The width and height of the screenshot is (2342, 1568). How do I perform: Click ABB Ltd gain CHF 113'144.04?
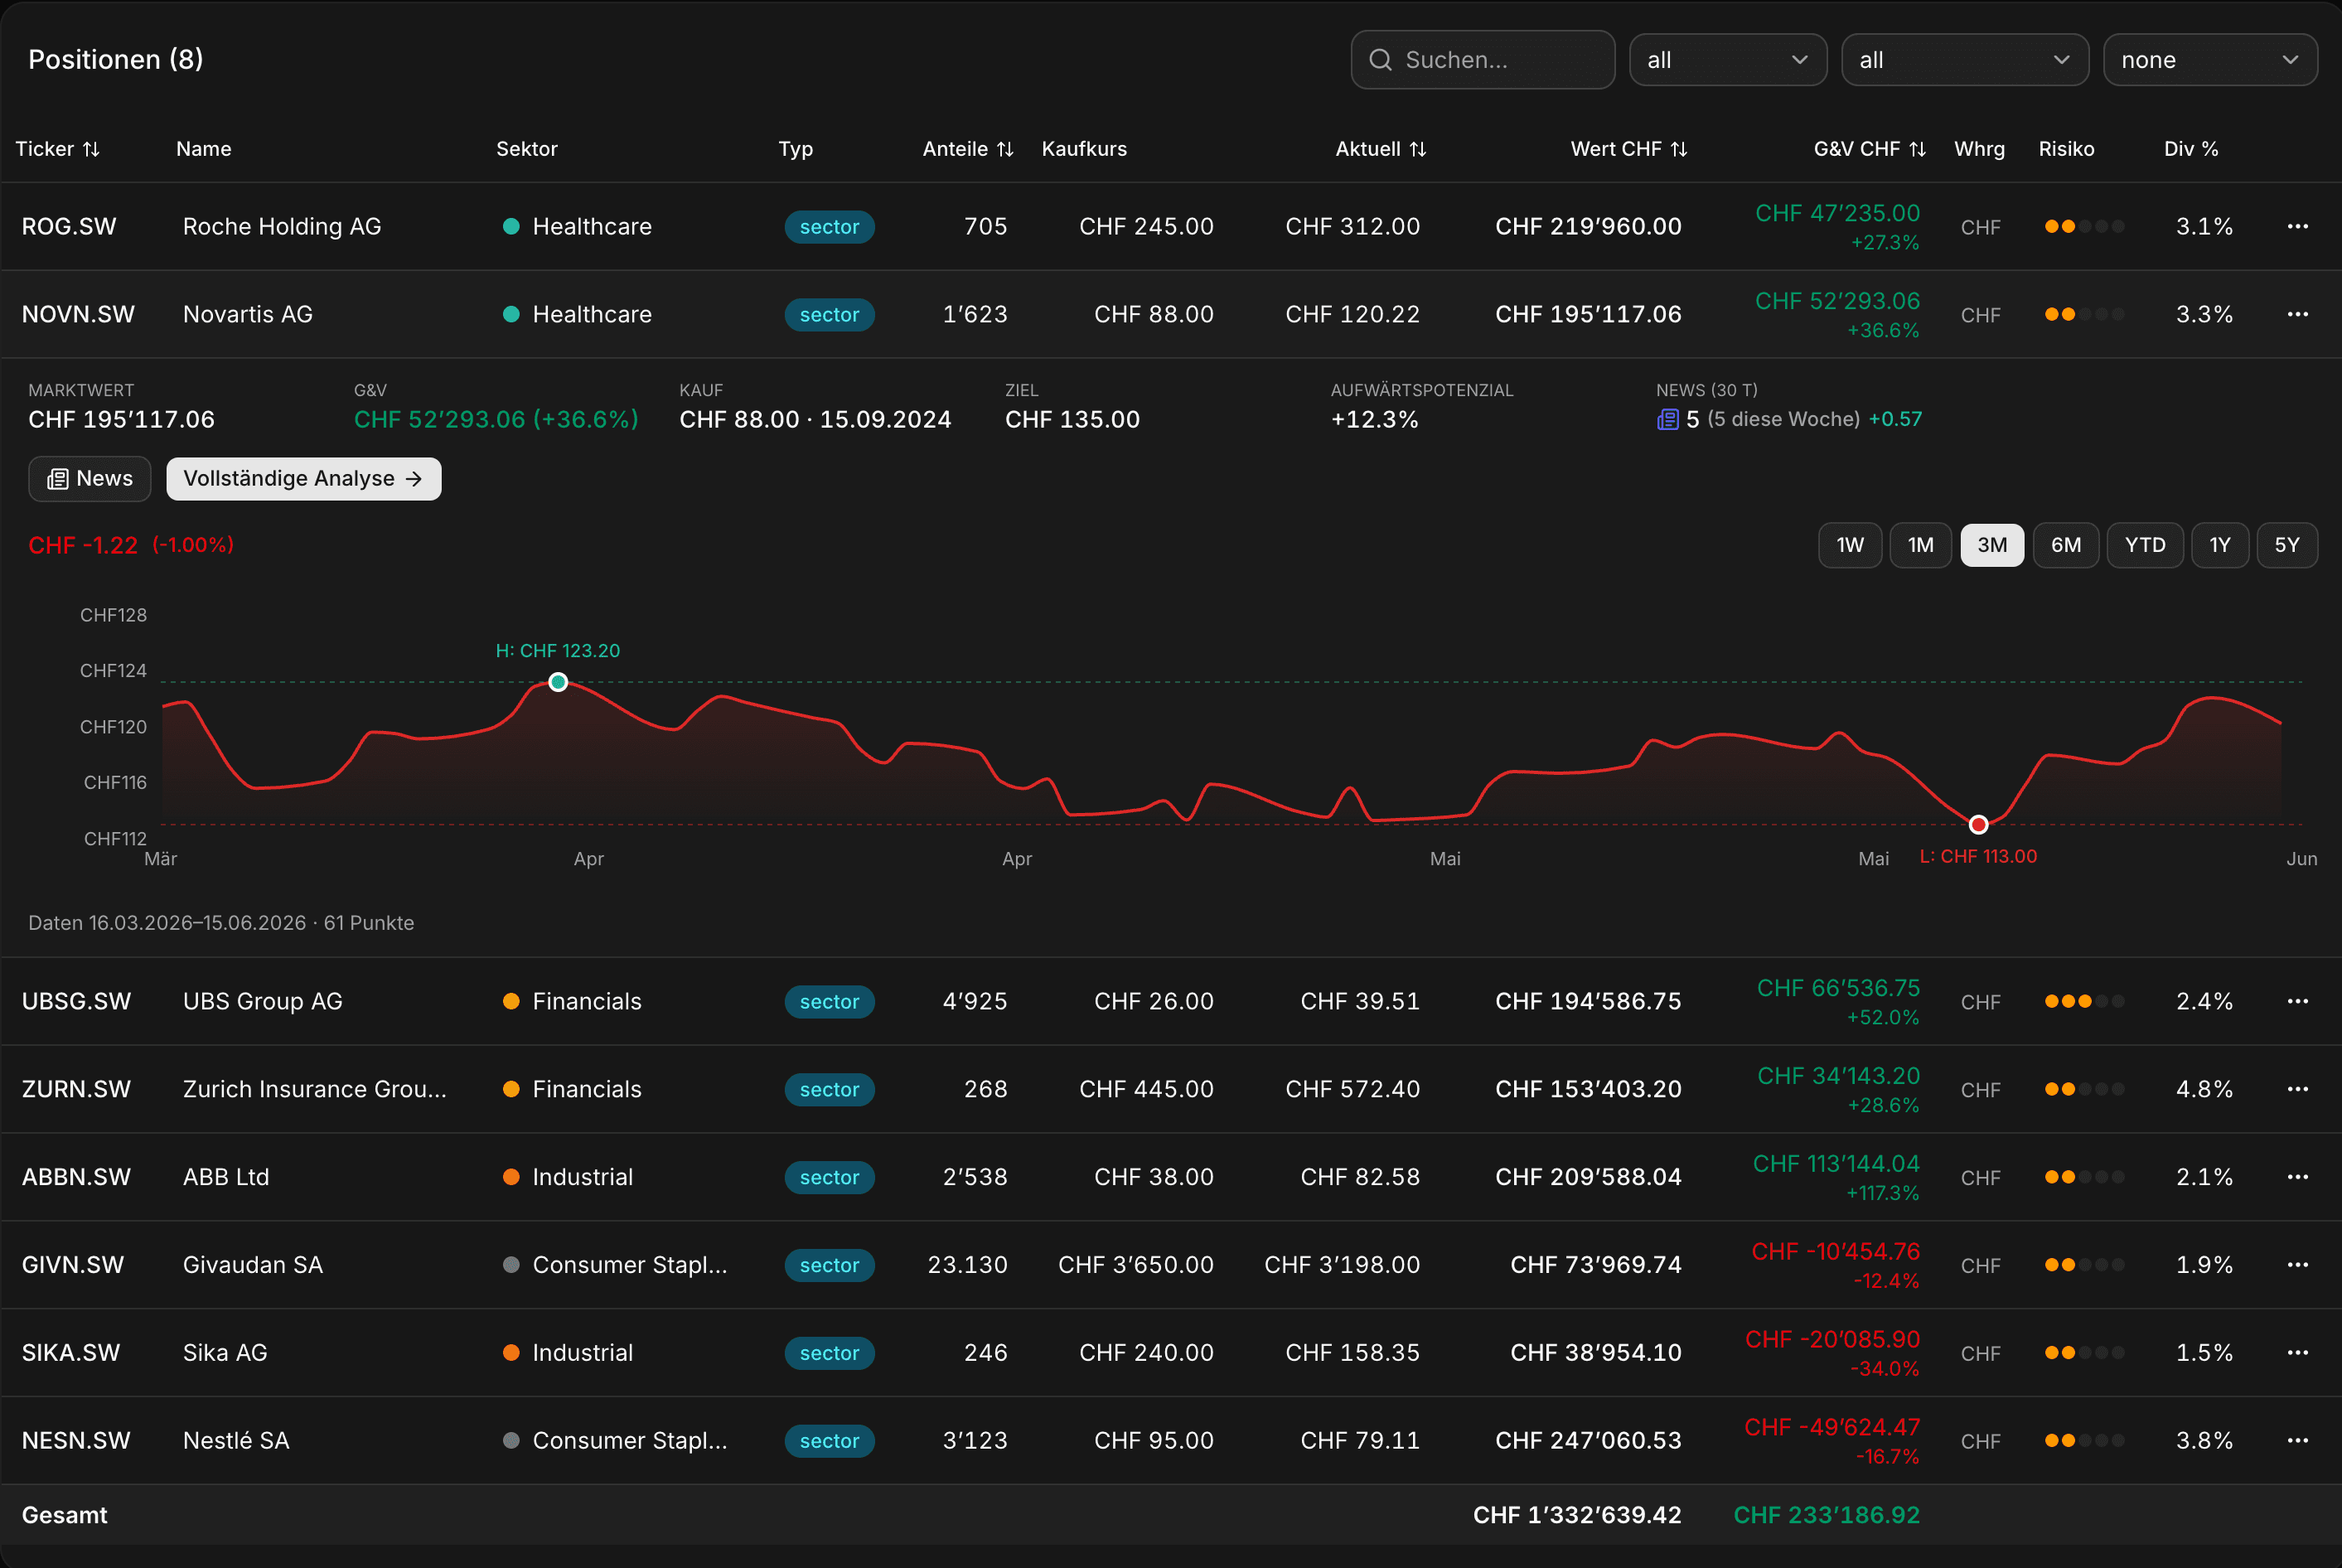tap(1836, 1163)
